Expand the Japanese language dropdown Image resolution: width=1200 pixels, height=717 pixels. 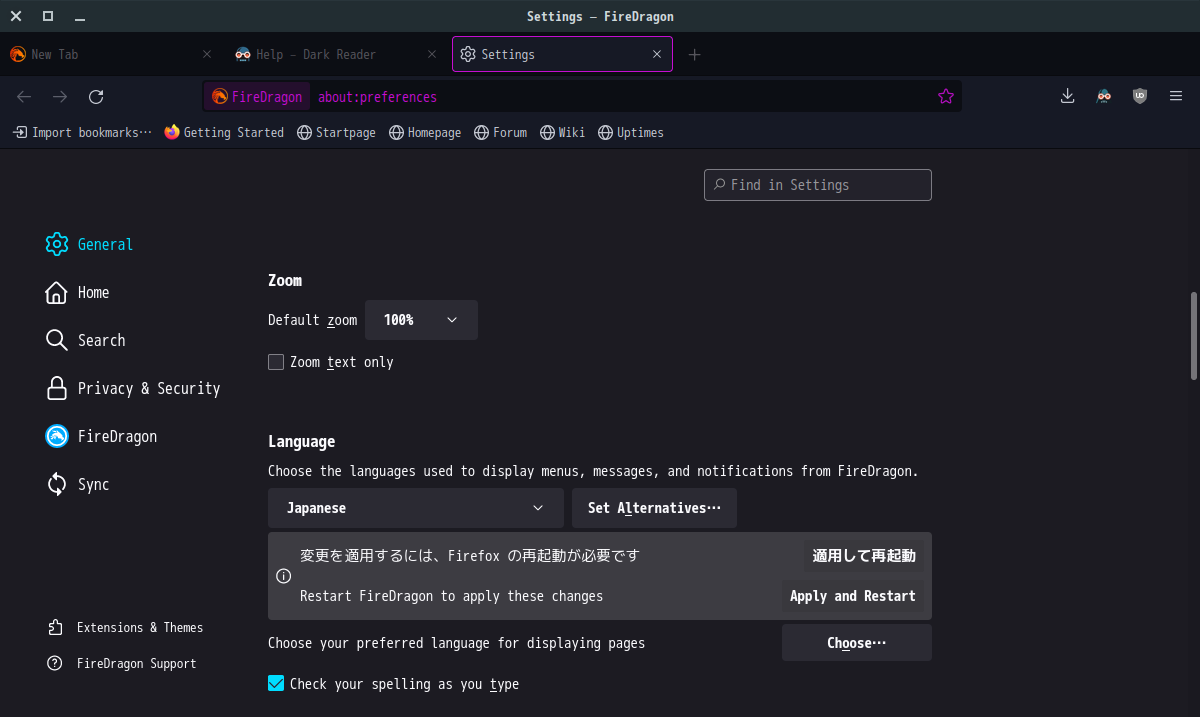(416, 508)
